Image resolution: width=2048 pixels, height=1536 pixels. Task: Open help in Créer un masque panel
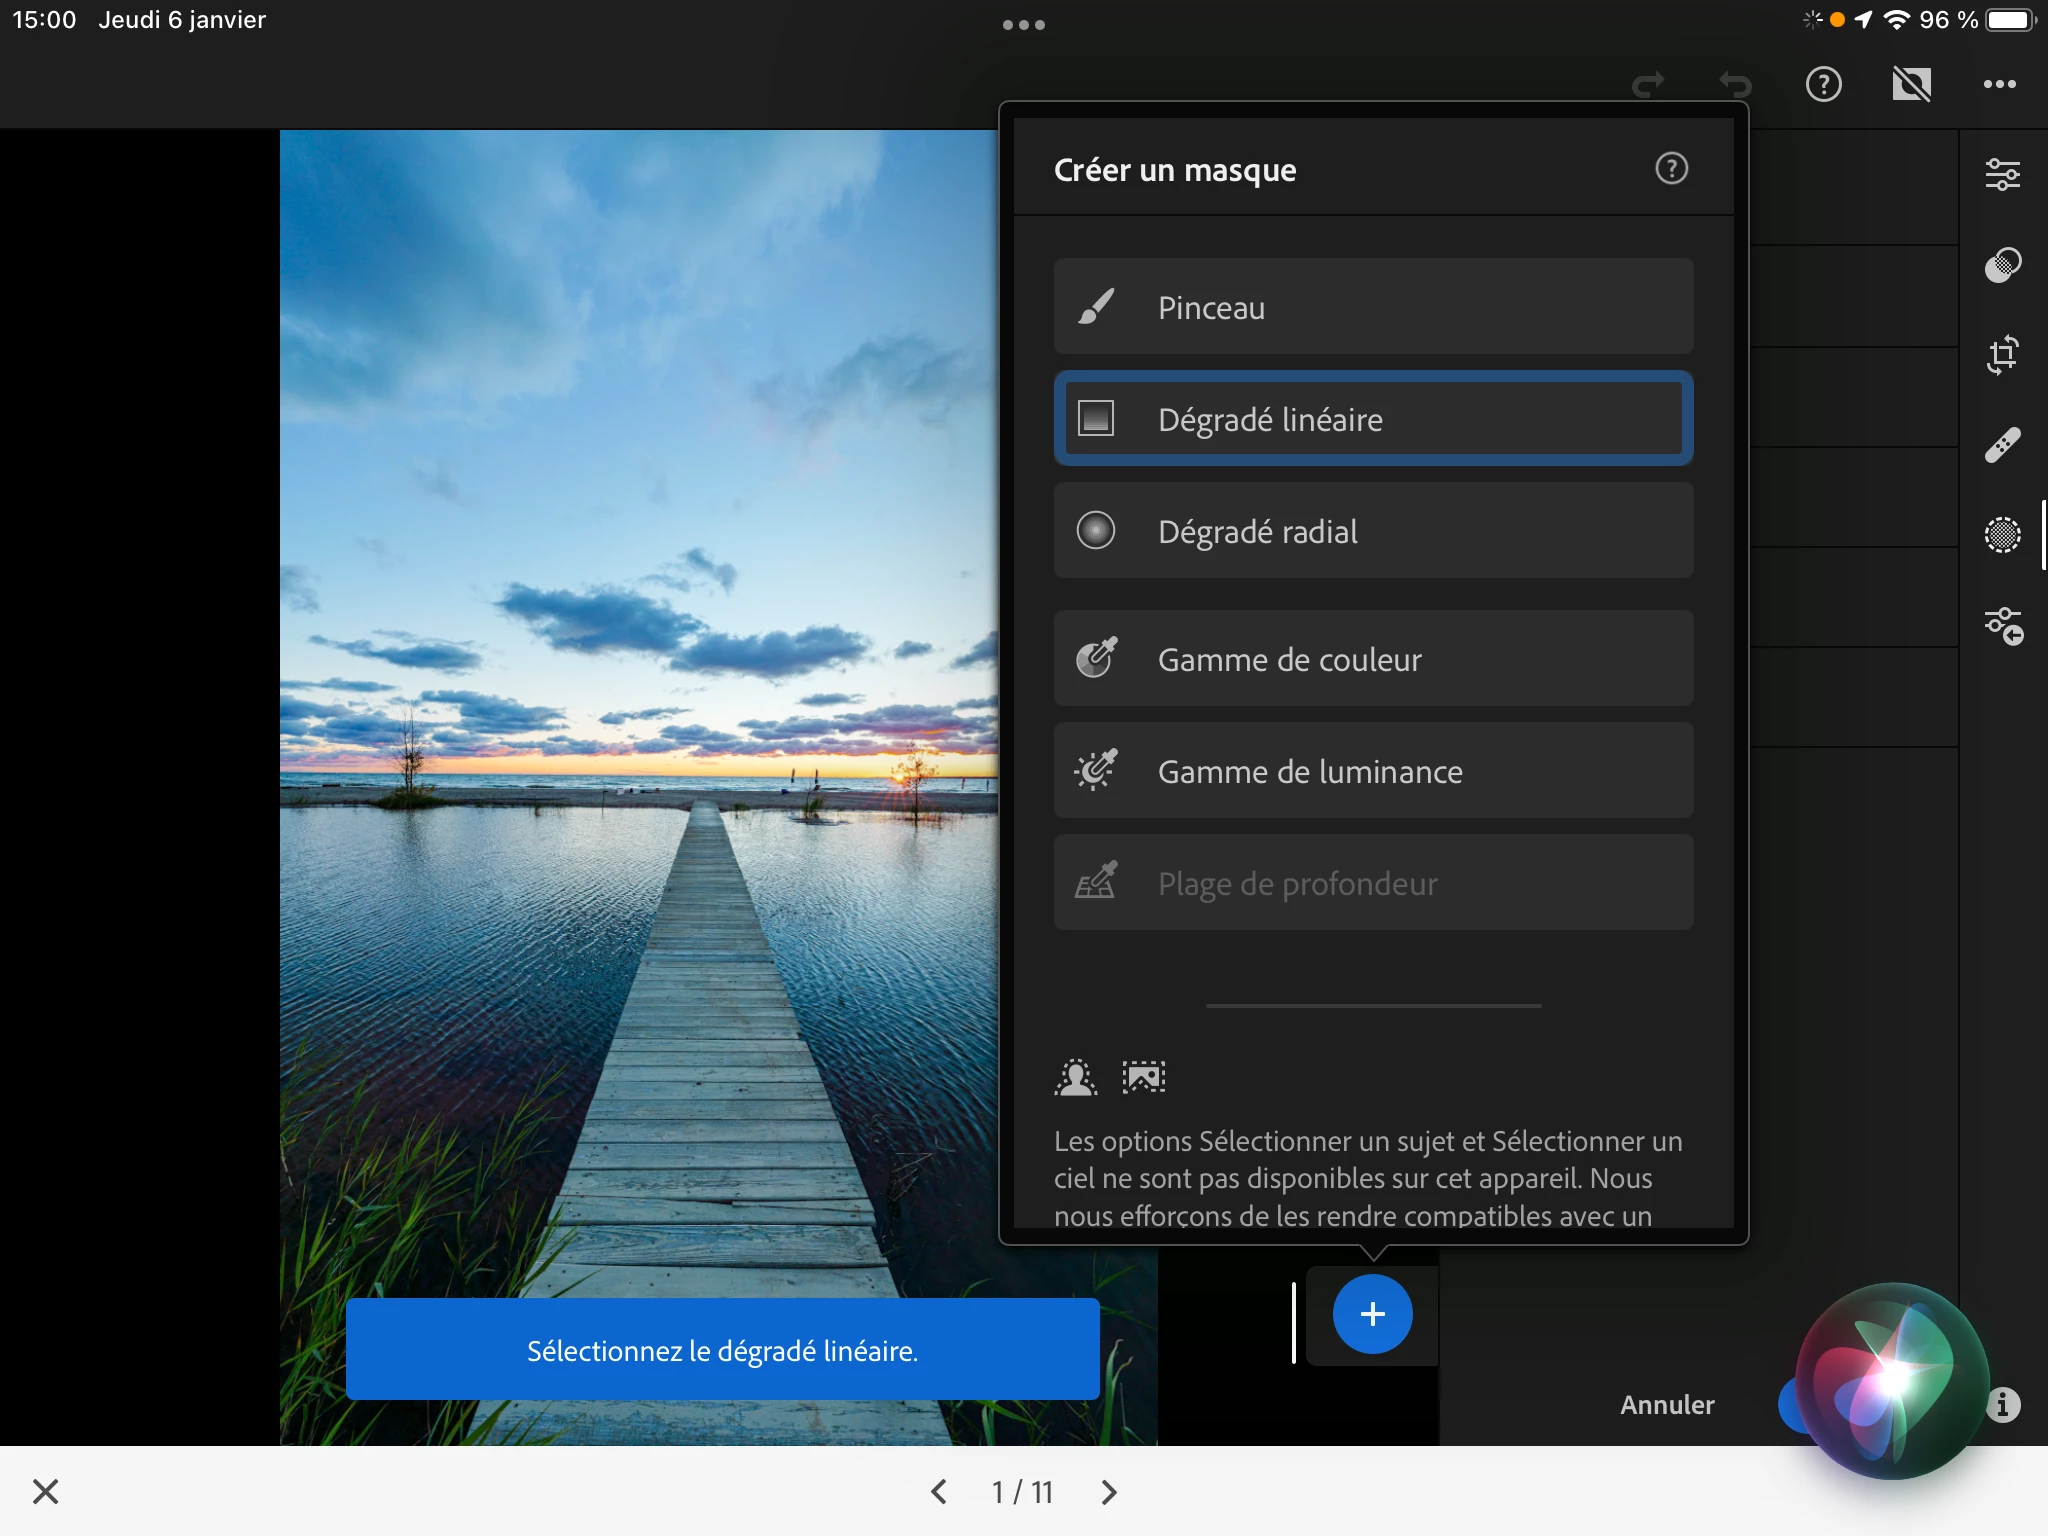pos(1671,169)
